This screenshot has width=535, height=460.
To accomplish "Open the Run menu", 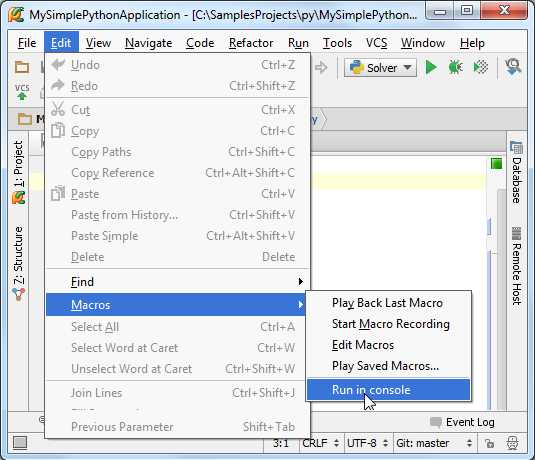I will pos(298,43).
